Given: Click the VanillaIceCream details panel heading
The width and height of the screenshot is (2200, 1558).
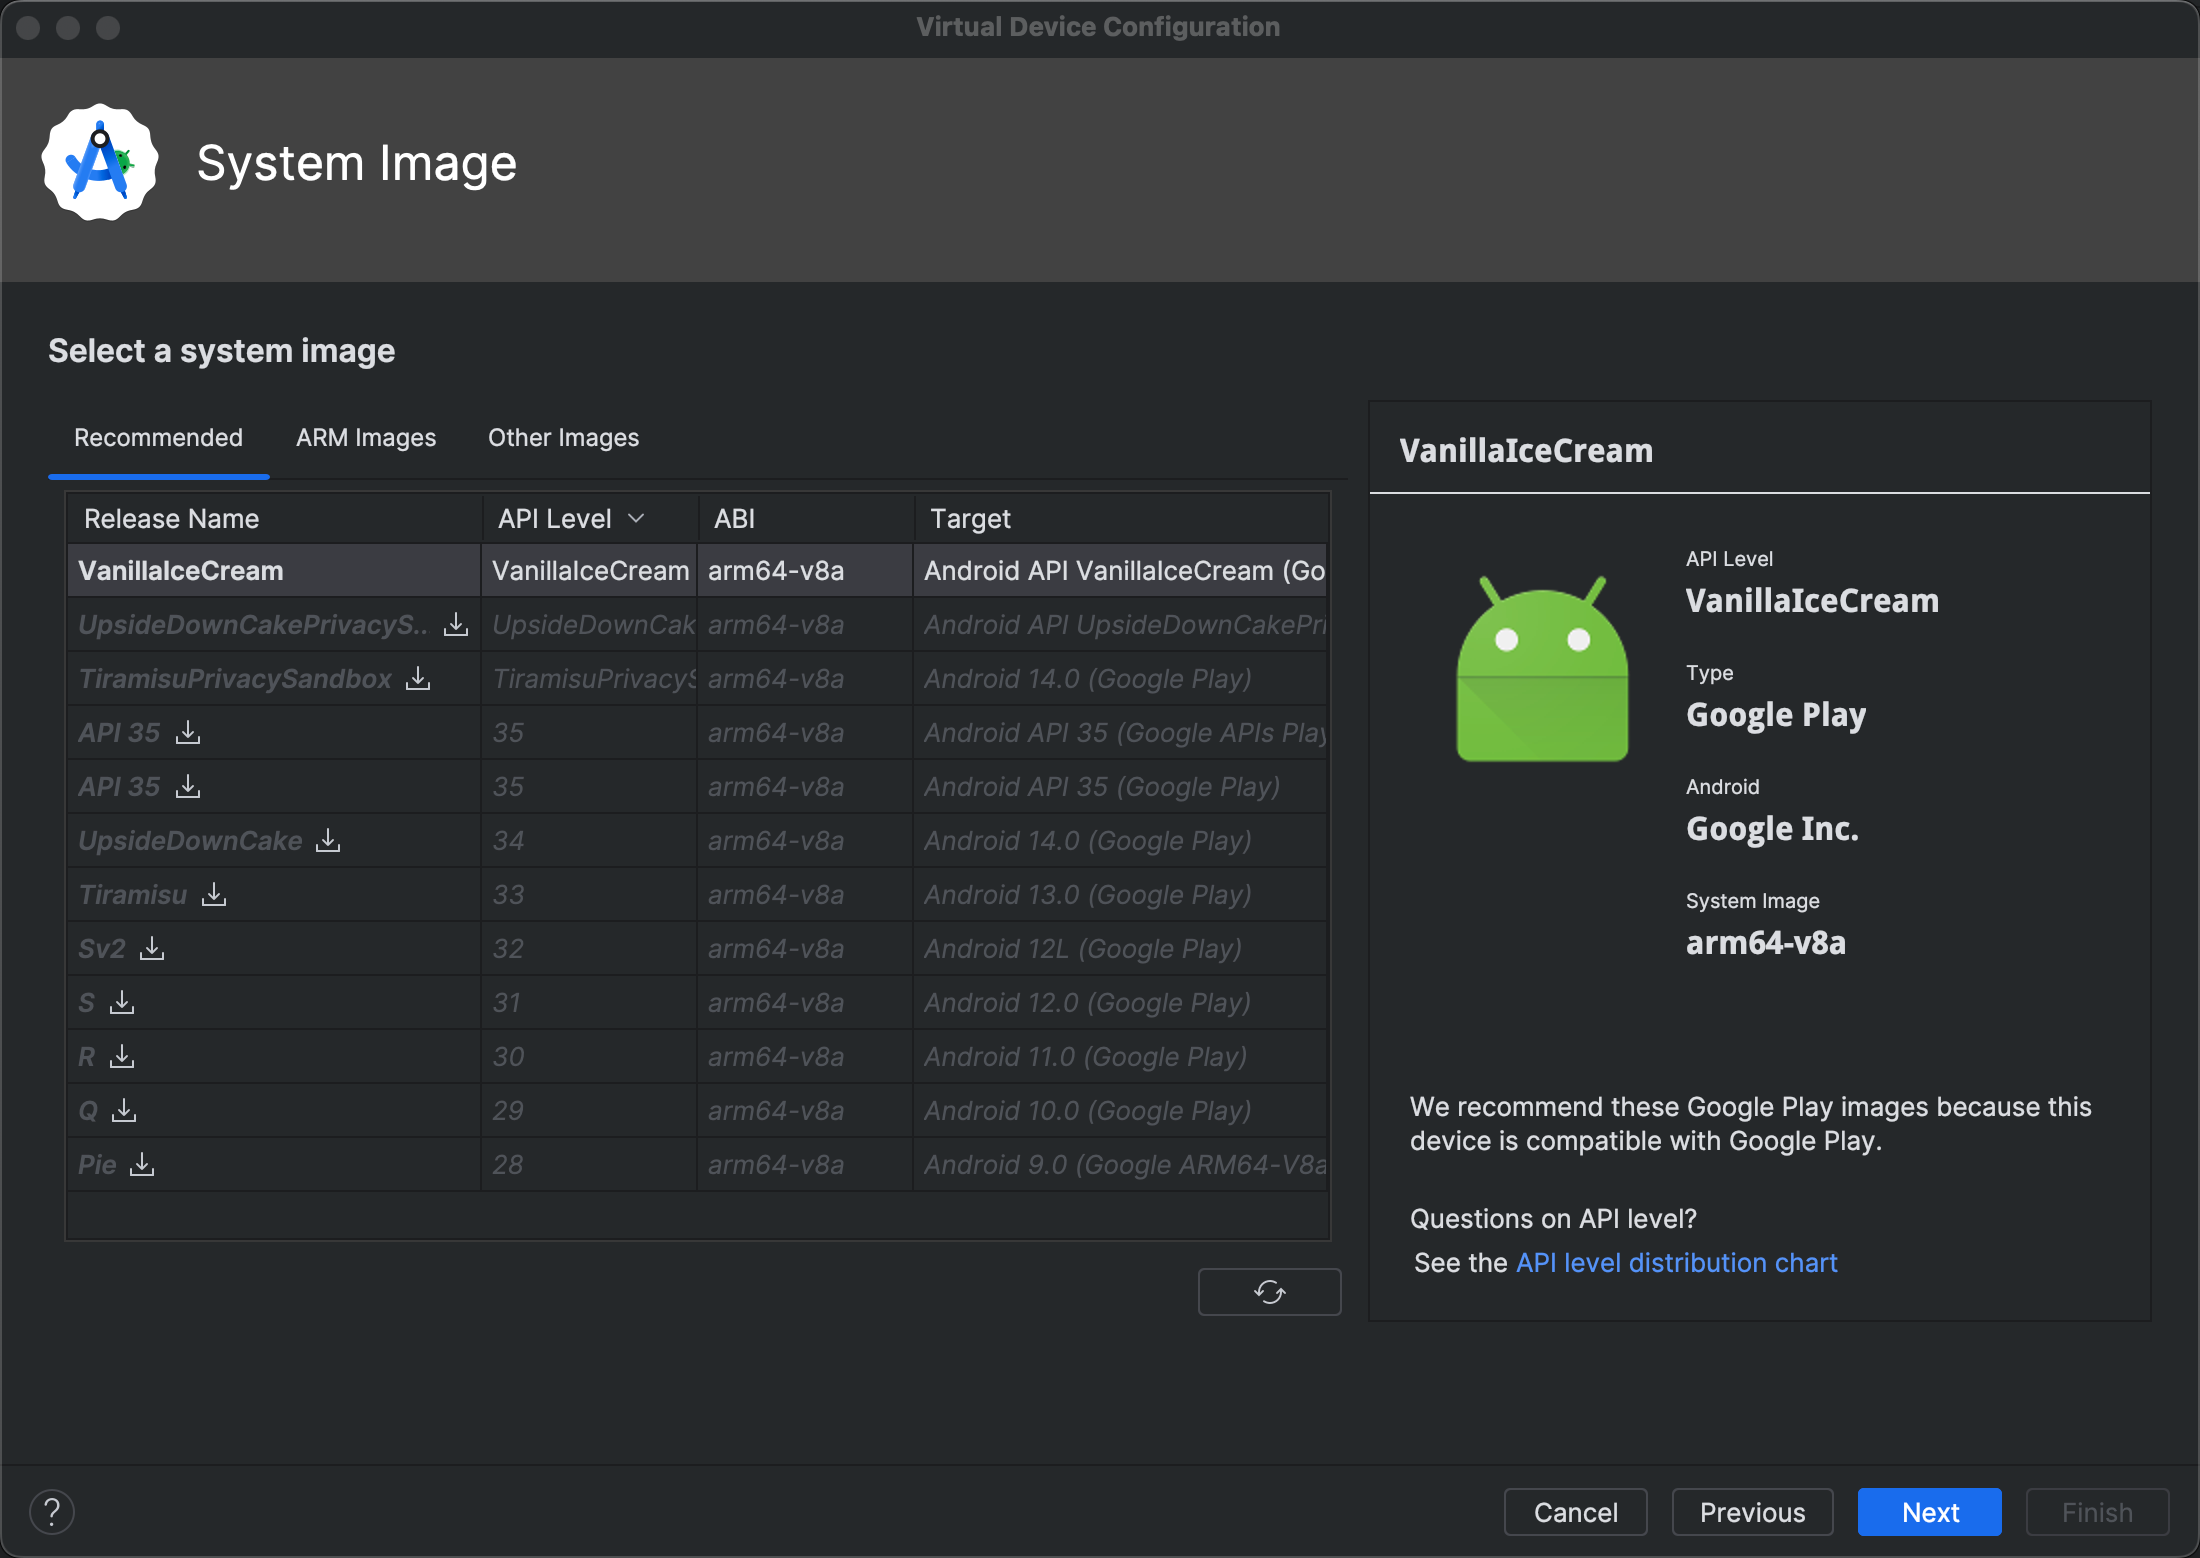Looking at the screenshot, I should [1526, 450].
